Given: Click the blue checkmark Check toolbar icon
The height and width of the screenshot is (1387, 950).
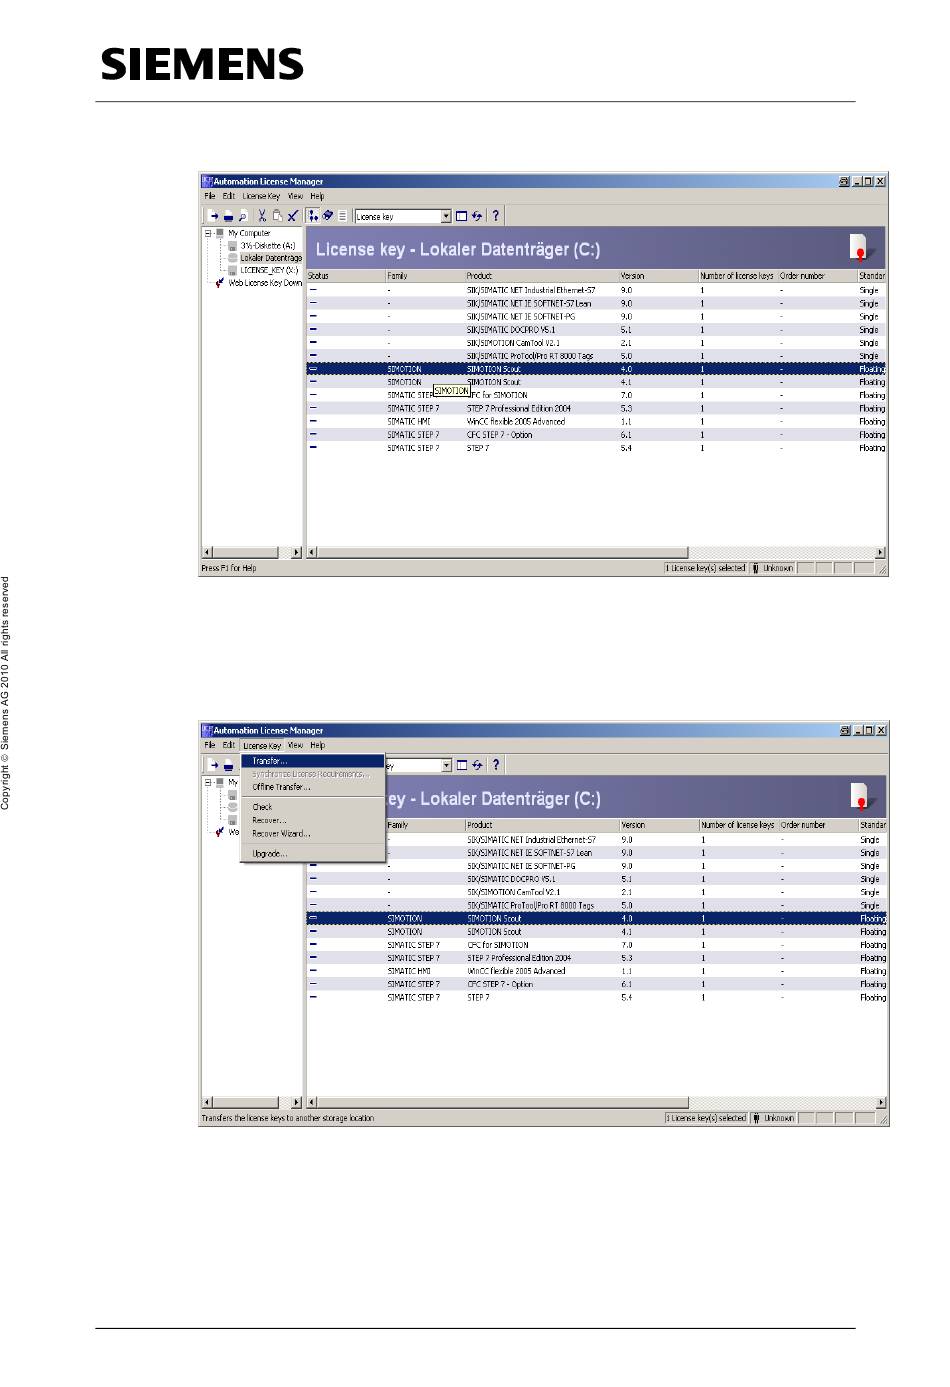Looking at the screenshot, I should [x=293, y=216].
